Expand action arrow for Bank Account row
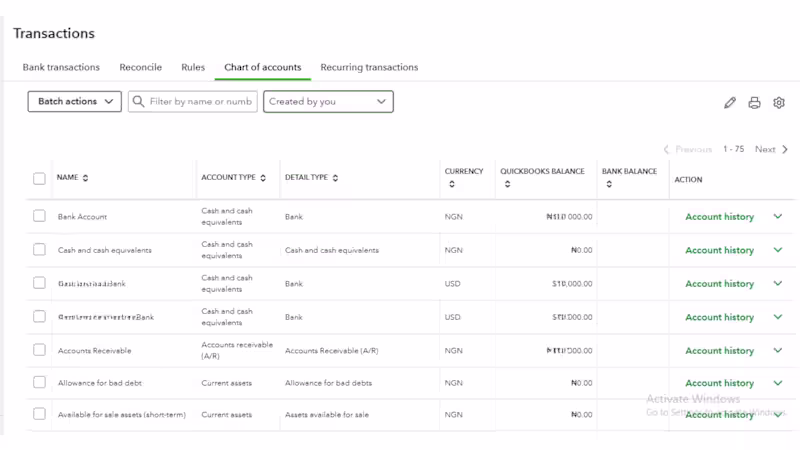Screen dimensions: 800x450 coord(778,216)
